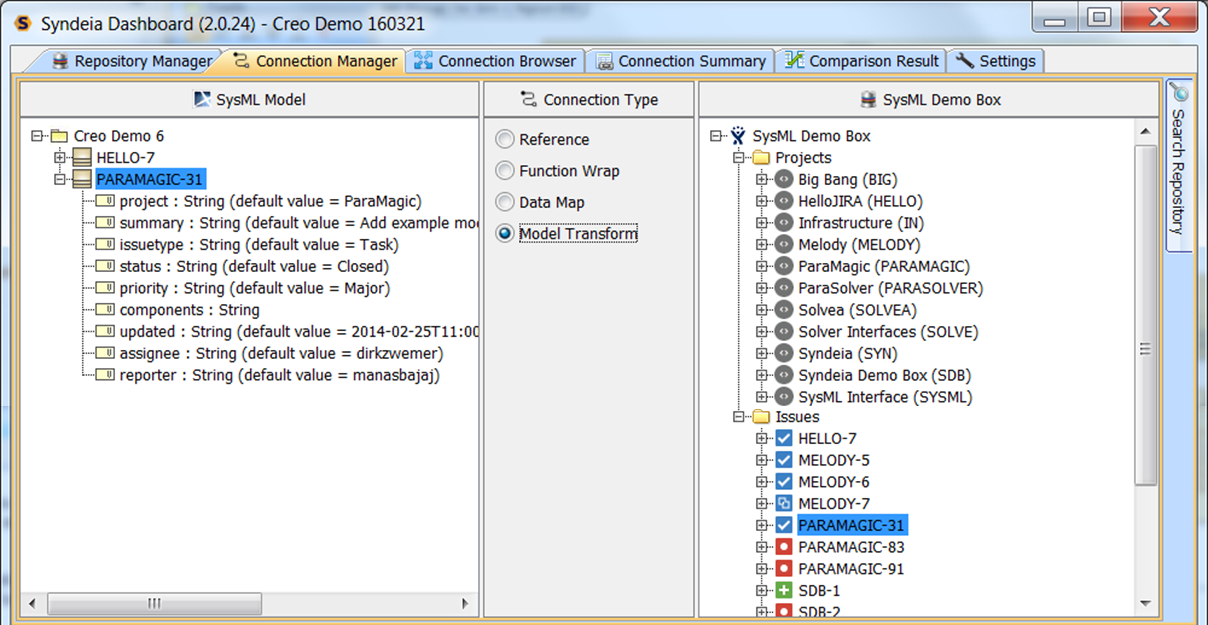The image size is (1208, 625).
Task: Expand the MELODY-5 issue node
Action: tap(762, 460)
